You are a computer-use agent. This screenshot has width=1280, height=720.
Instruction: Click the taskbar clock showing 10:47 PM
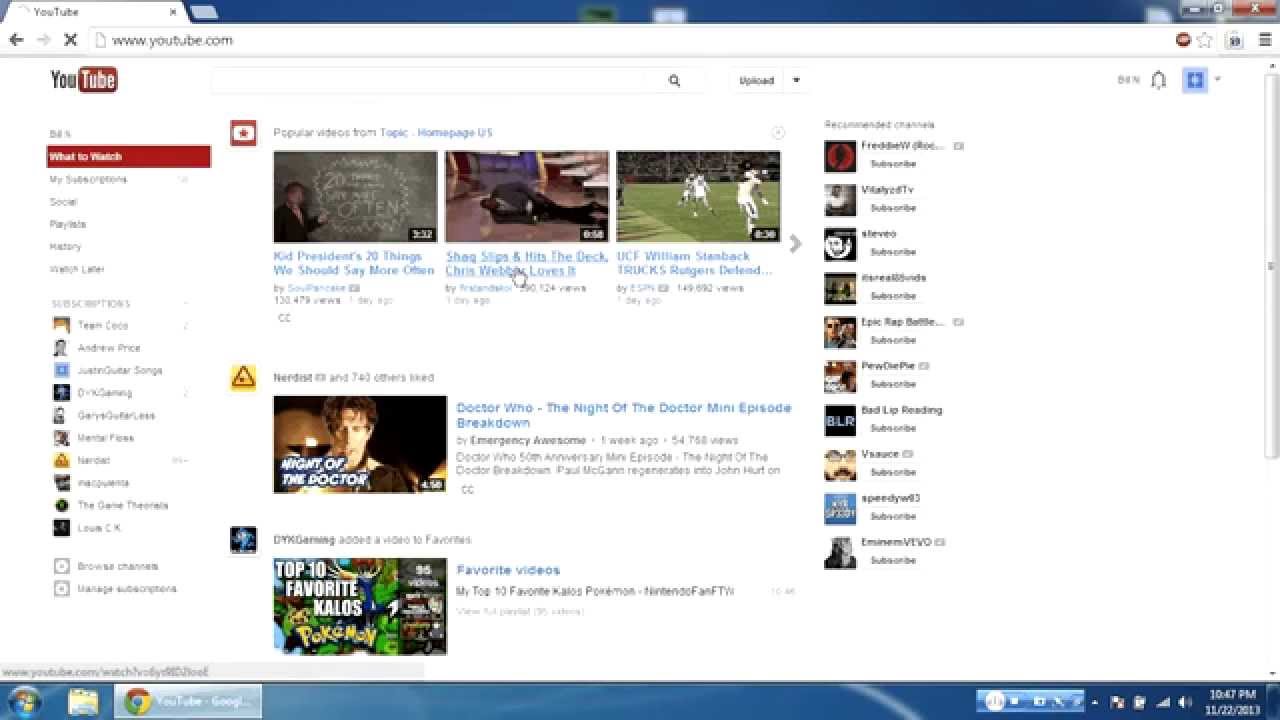(1233, 701)
